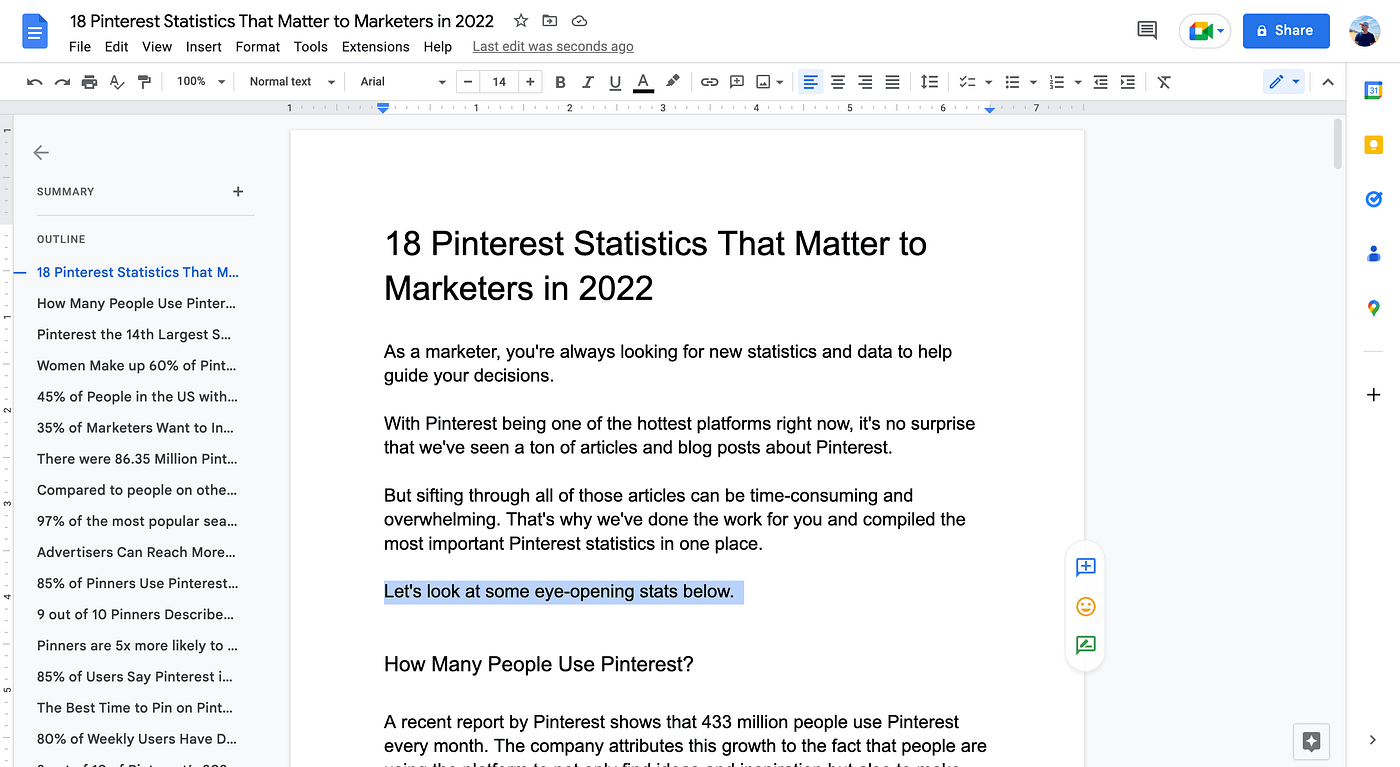This screenshot has width=1400, height=767.
Task: Hide the menus with the chevron
Action: pyautogui.click(x=1328, y=82)
